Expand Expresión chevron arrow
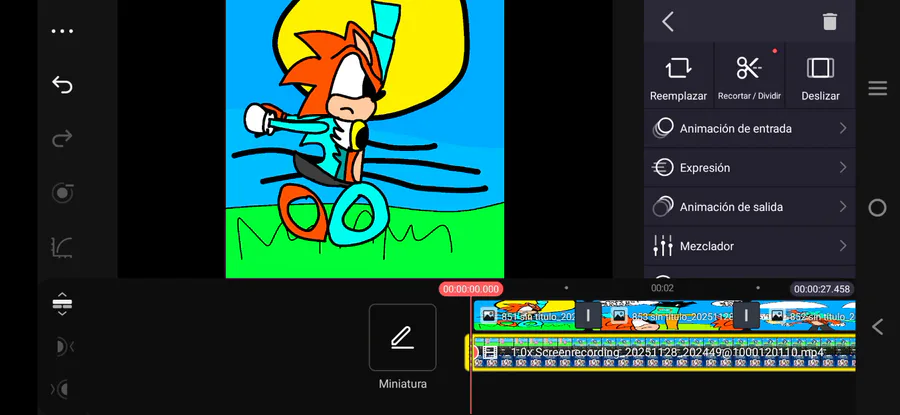Screen dimensions: 900x415 click(x=843, y=168)
